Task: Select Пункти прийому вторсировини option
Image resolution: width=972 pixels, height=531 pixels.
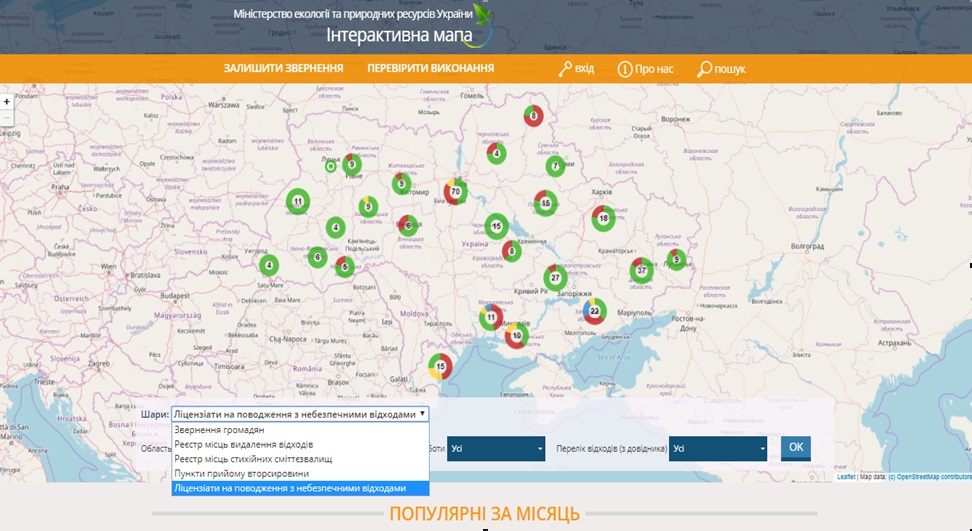Action: (x=241, y=473)
